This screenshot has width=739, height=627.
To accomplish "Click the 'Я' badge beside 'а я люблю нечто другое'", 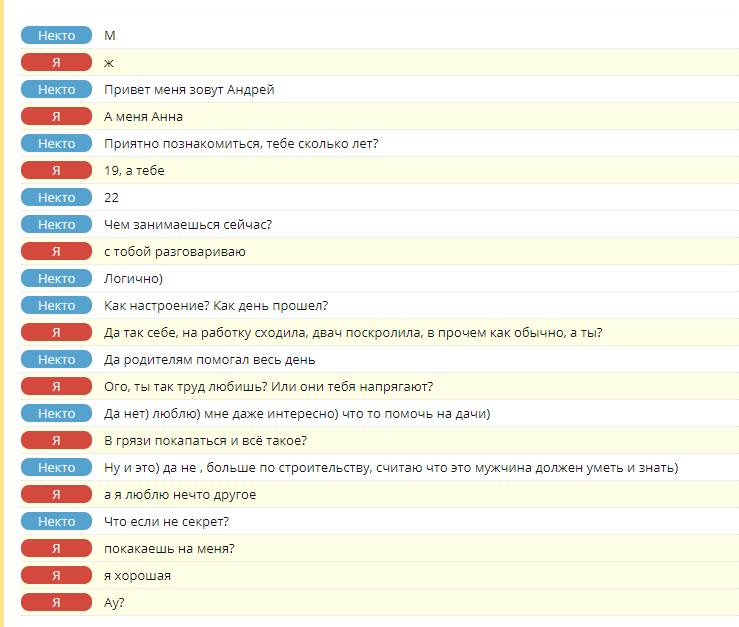I will (57, 495).
